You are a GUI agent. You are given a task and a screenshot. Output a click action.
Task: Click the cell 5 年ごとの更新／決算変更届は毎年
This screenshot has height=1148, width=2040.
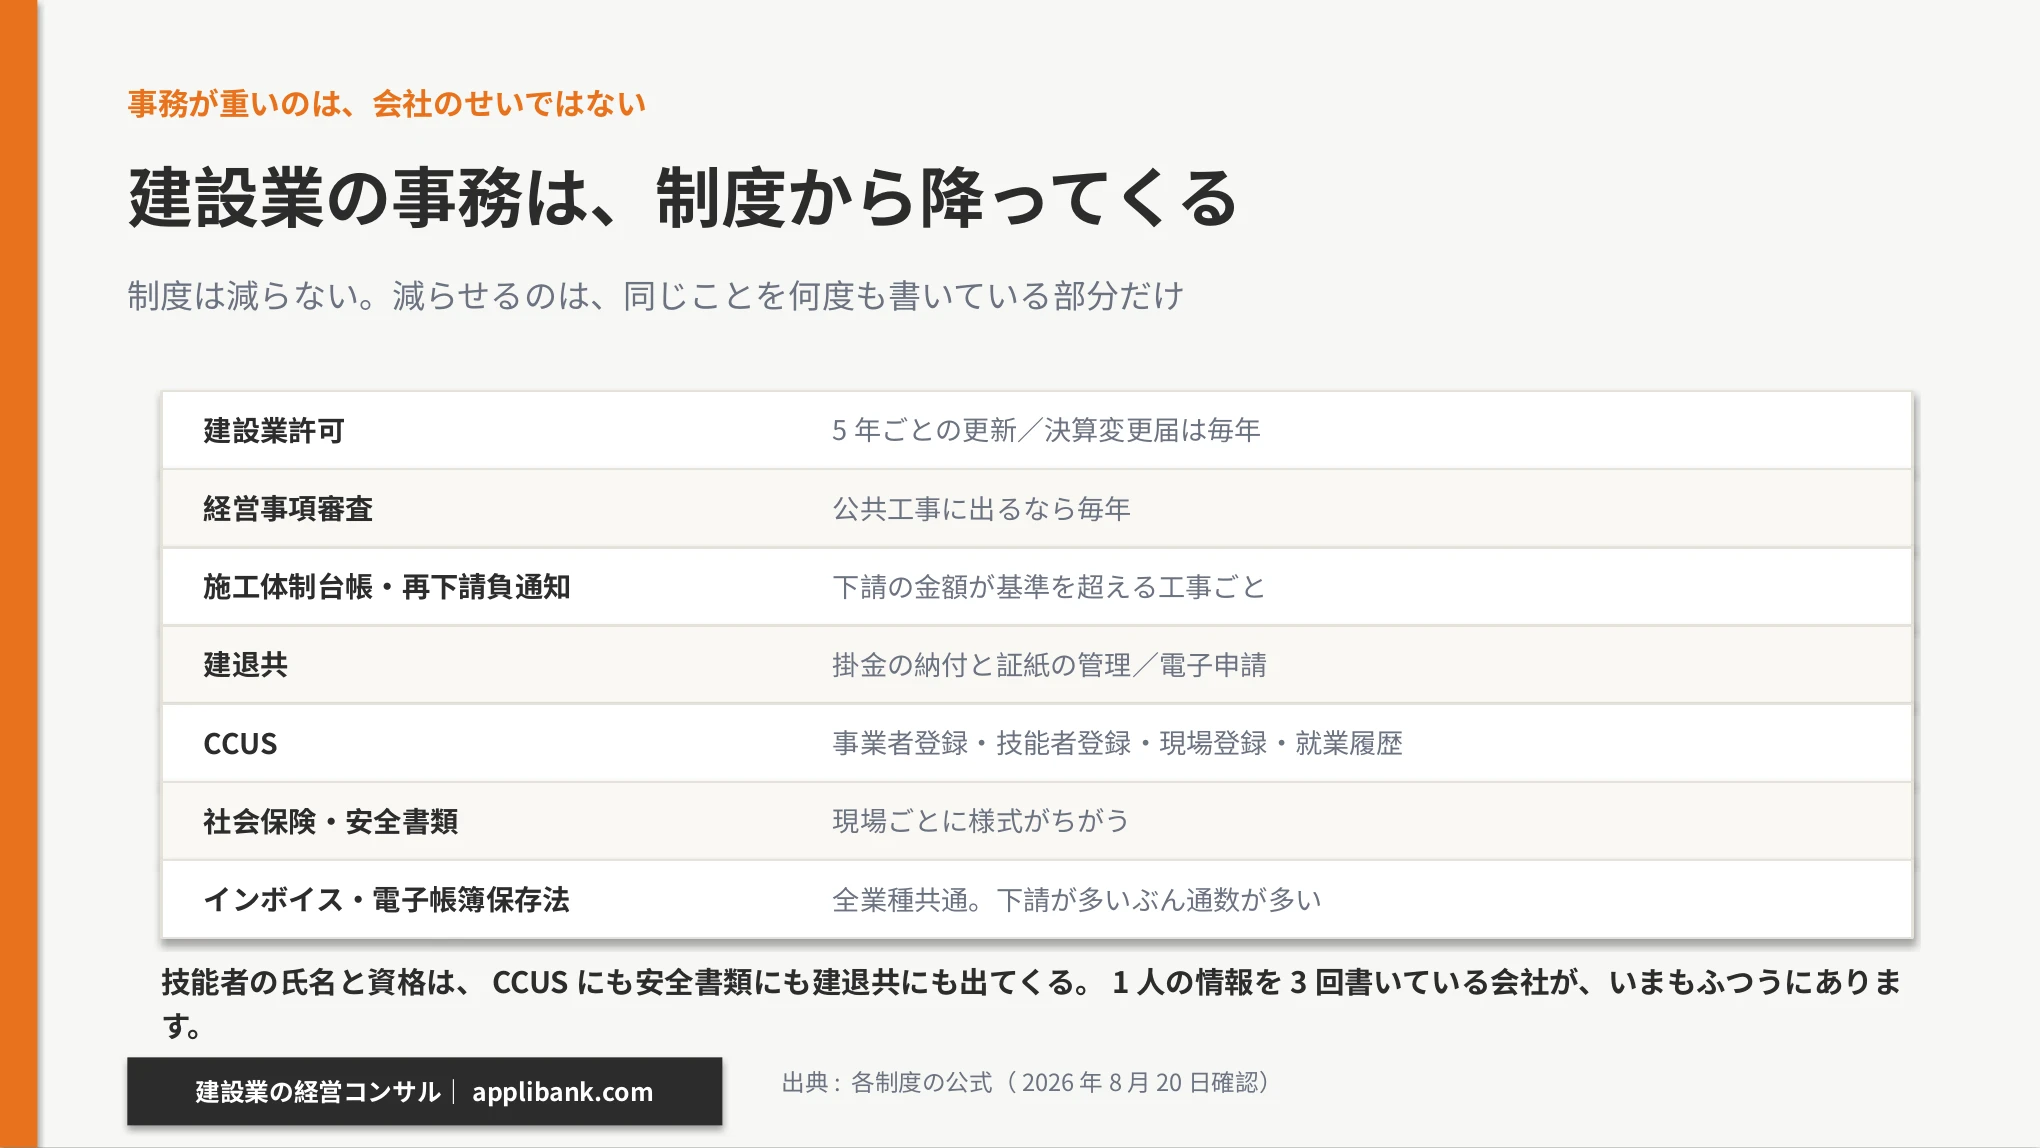click(1046, 430)
